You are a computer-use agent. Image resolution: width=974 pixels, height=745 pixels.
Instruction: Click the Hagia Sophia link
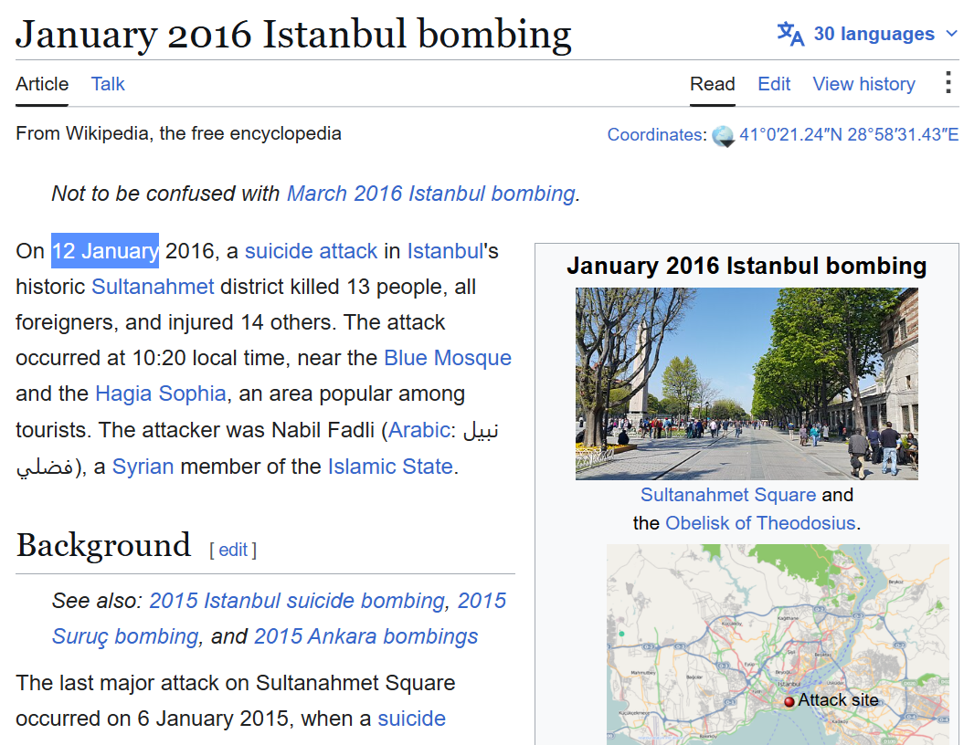[160, 394]
